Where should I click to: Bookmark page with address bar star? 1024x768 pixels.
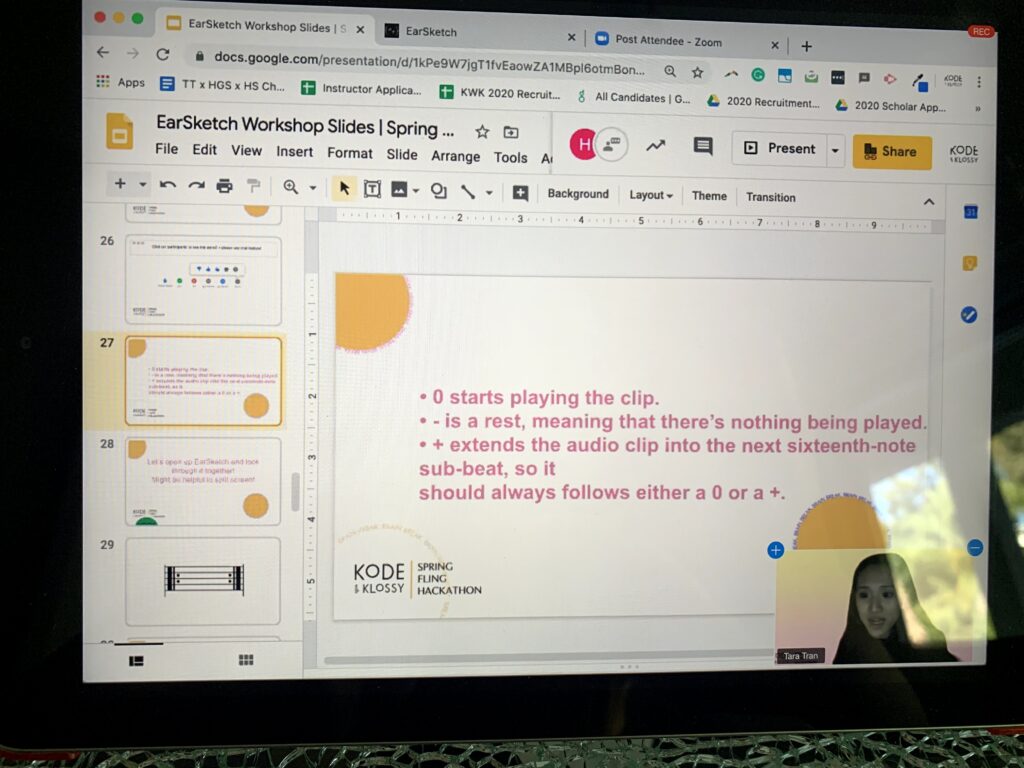[697, 72]
